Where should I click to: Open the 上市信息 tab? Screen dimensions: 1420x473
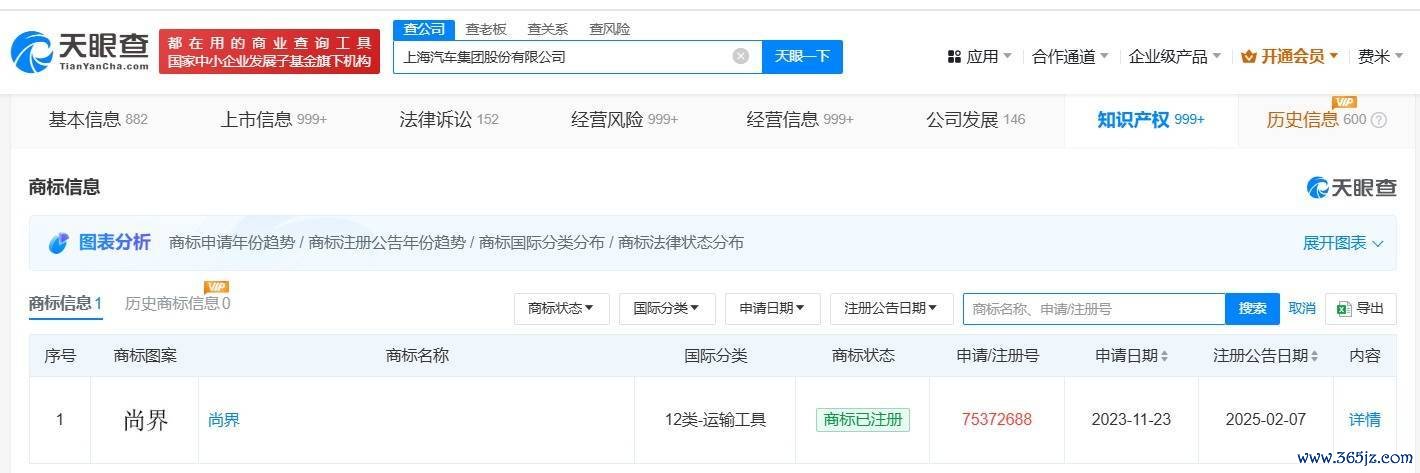(x=273, y=120)
